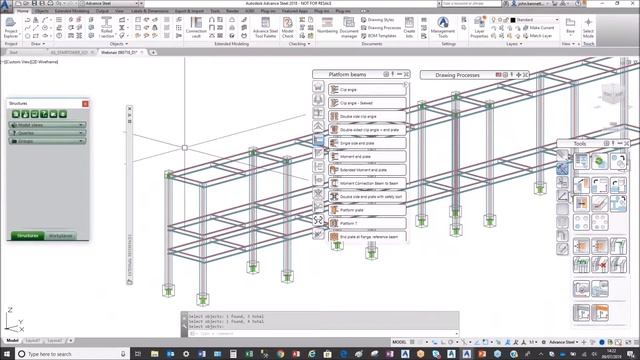Select the Platform plate connection

point(367,210)
